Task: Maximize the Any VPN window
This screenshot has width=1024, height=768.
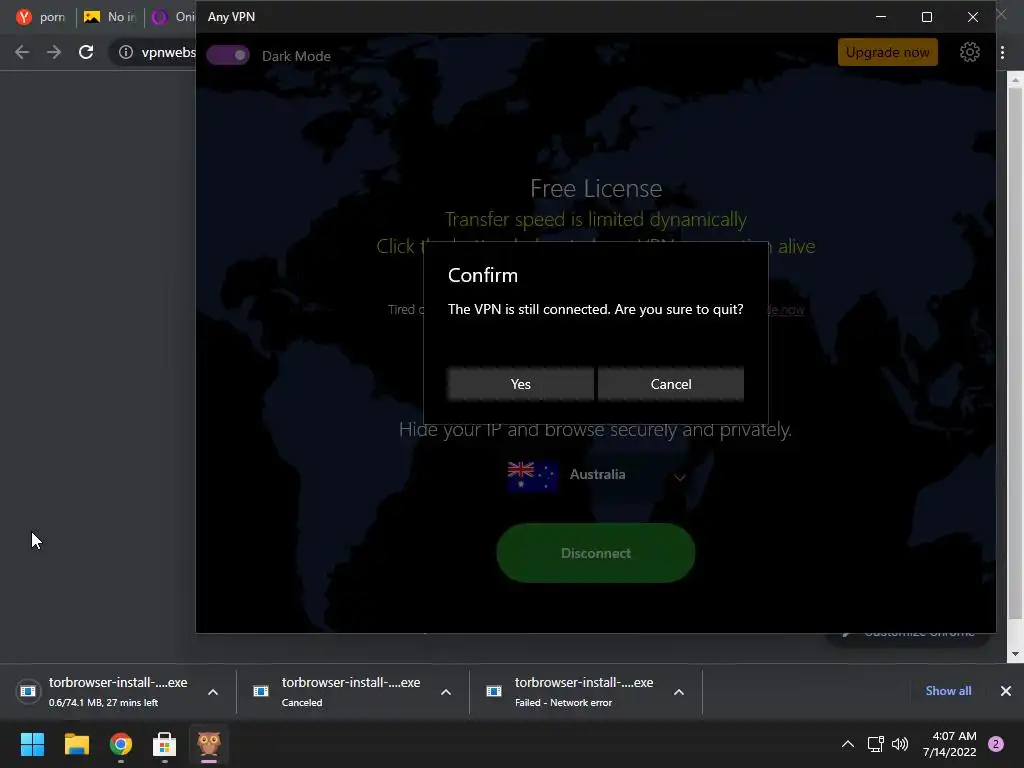Action: (927, 17)
